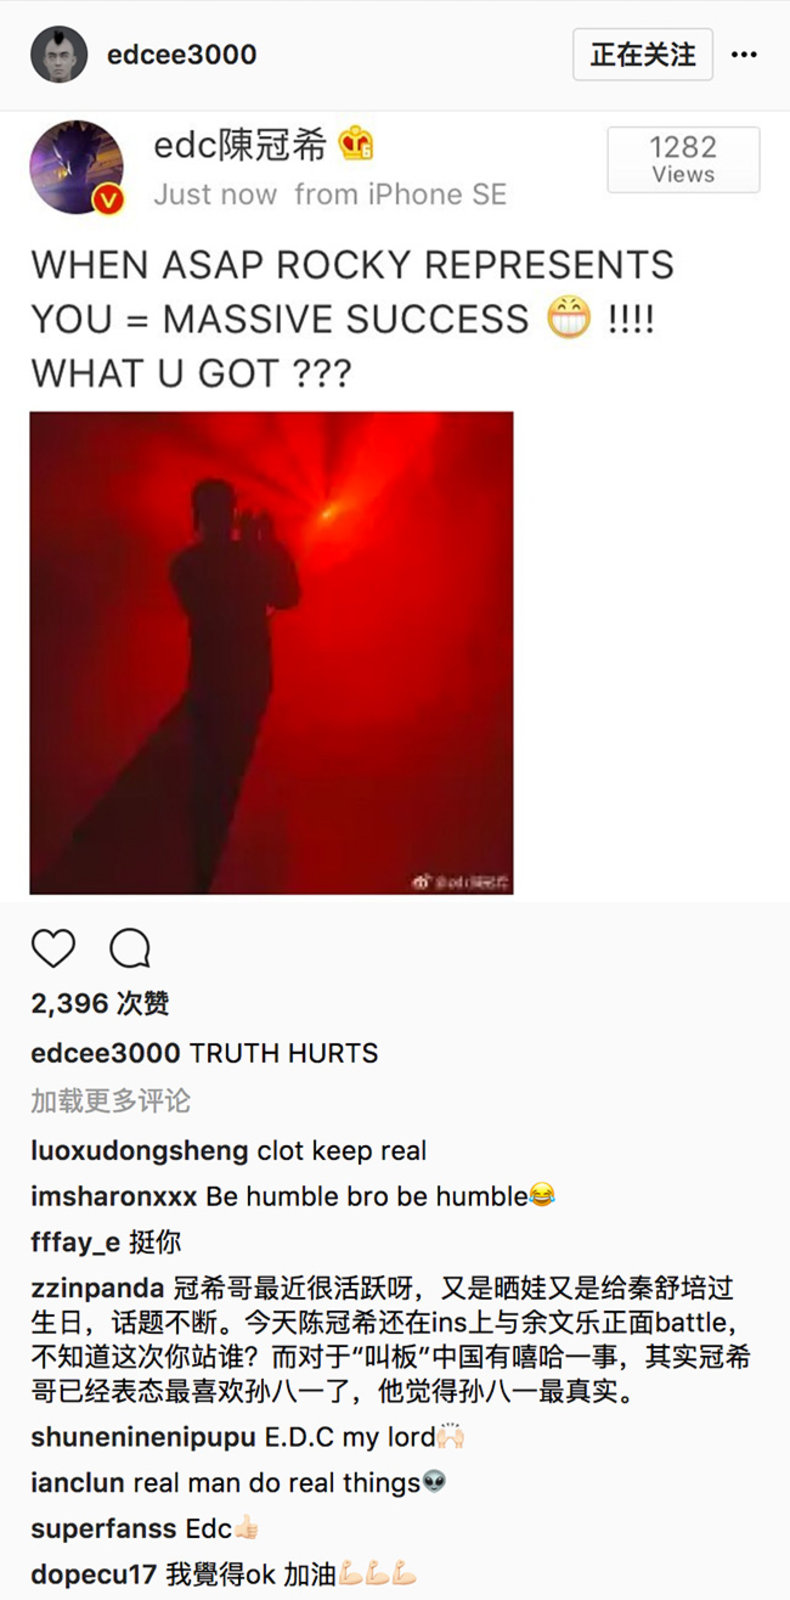This screenshot has width=790, height=1600.
Task: Open zzinpanda's profile from the long comment
Action: pyautogui.click(x=98, y=1287)
